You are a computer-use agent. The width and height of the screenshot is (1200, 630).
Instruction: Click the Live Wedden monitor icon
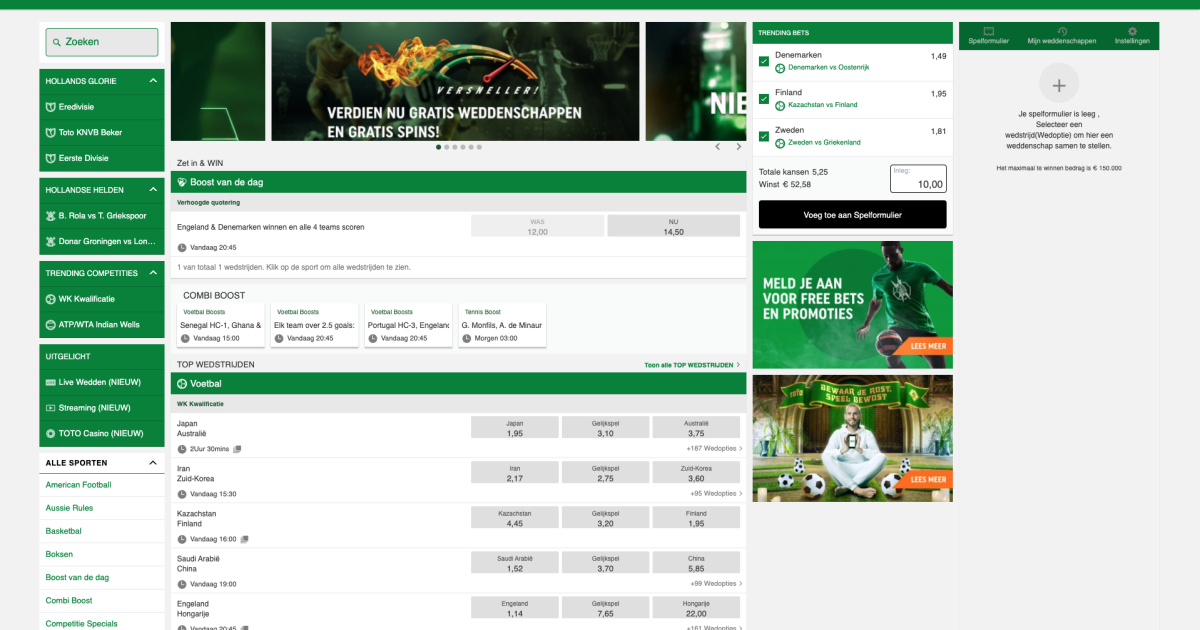51,382
